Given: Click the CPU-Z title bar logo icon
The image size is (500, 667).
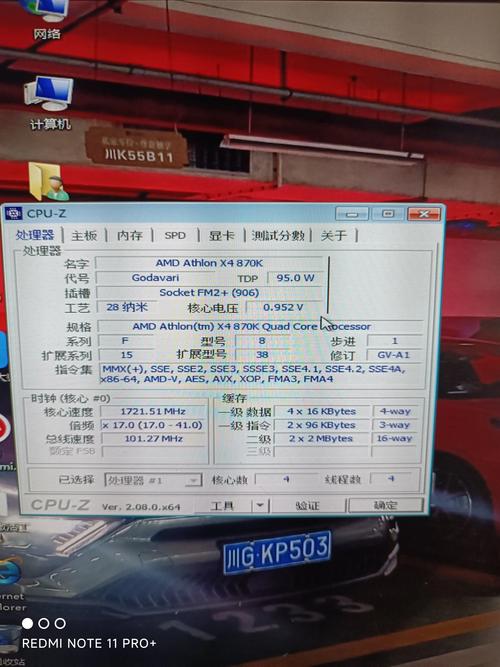Looking at the screenshot, I should point(13,213).
